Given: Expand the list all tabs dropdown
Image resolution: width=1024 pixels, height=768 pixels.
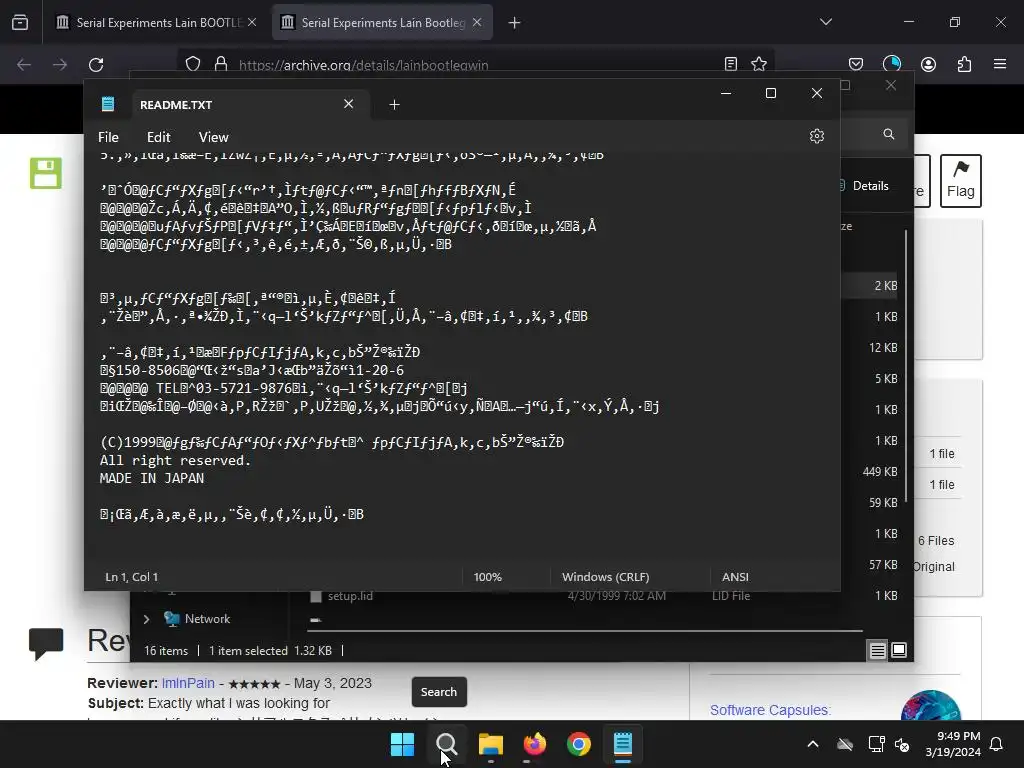Looking at the screenshot, I should pyautogui.click(x=826, y=22).
